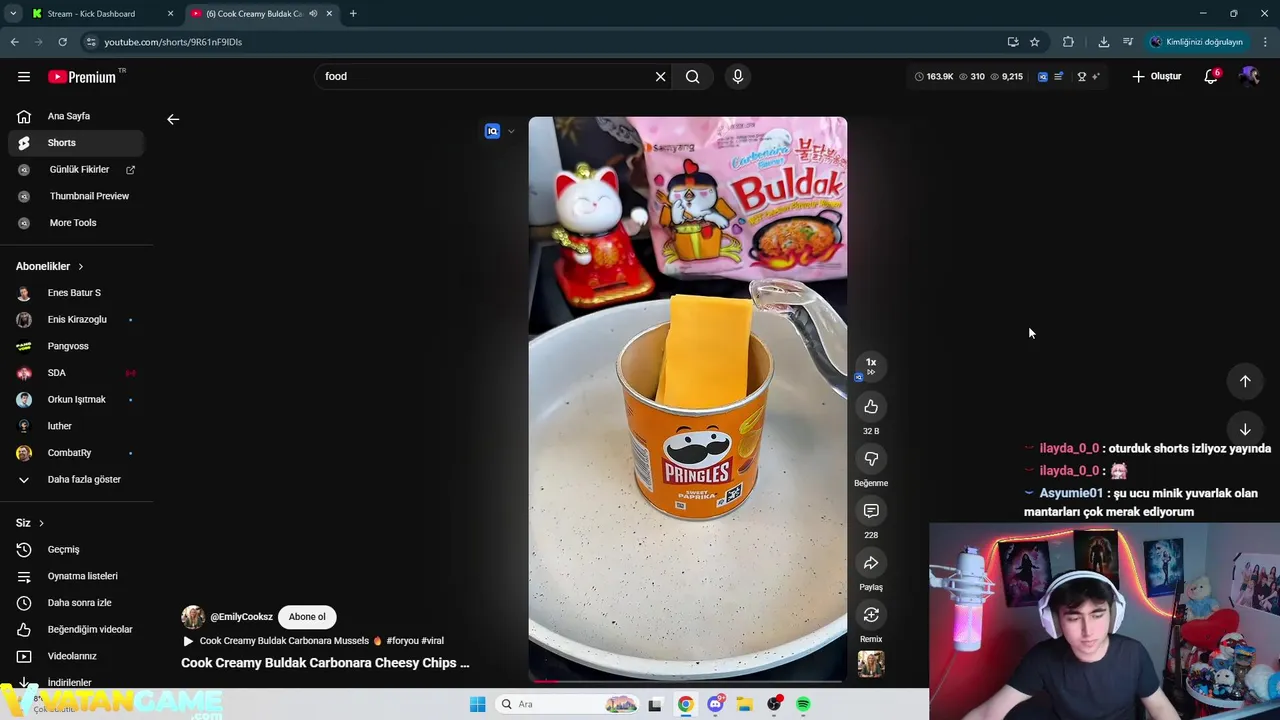Open Daha sonra izle
Screen dimensions: 1280x720
(x=76, y=603)
